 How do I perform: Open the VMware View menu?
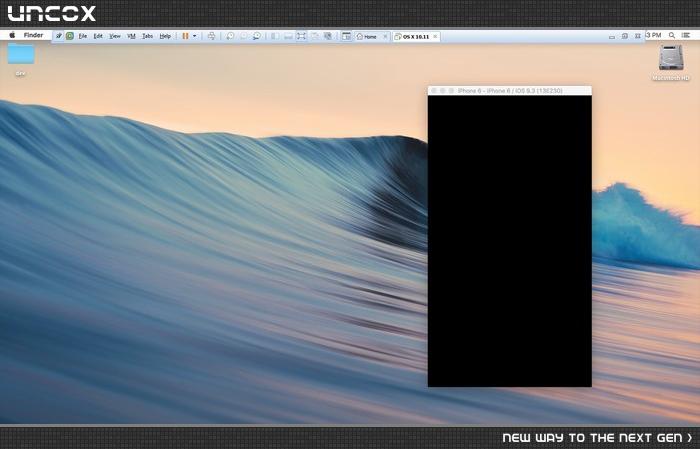(115, 36)
